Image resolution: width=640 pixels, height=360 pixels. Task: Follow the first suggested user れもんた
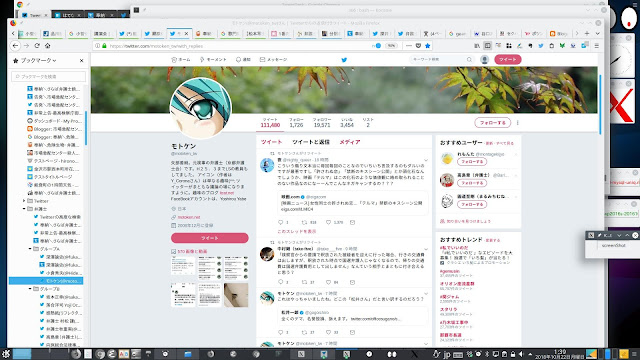(x=471, y=162)
